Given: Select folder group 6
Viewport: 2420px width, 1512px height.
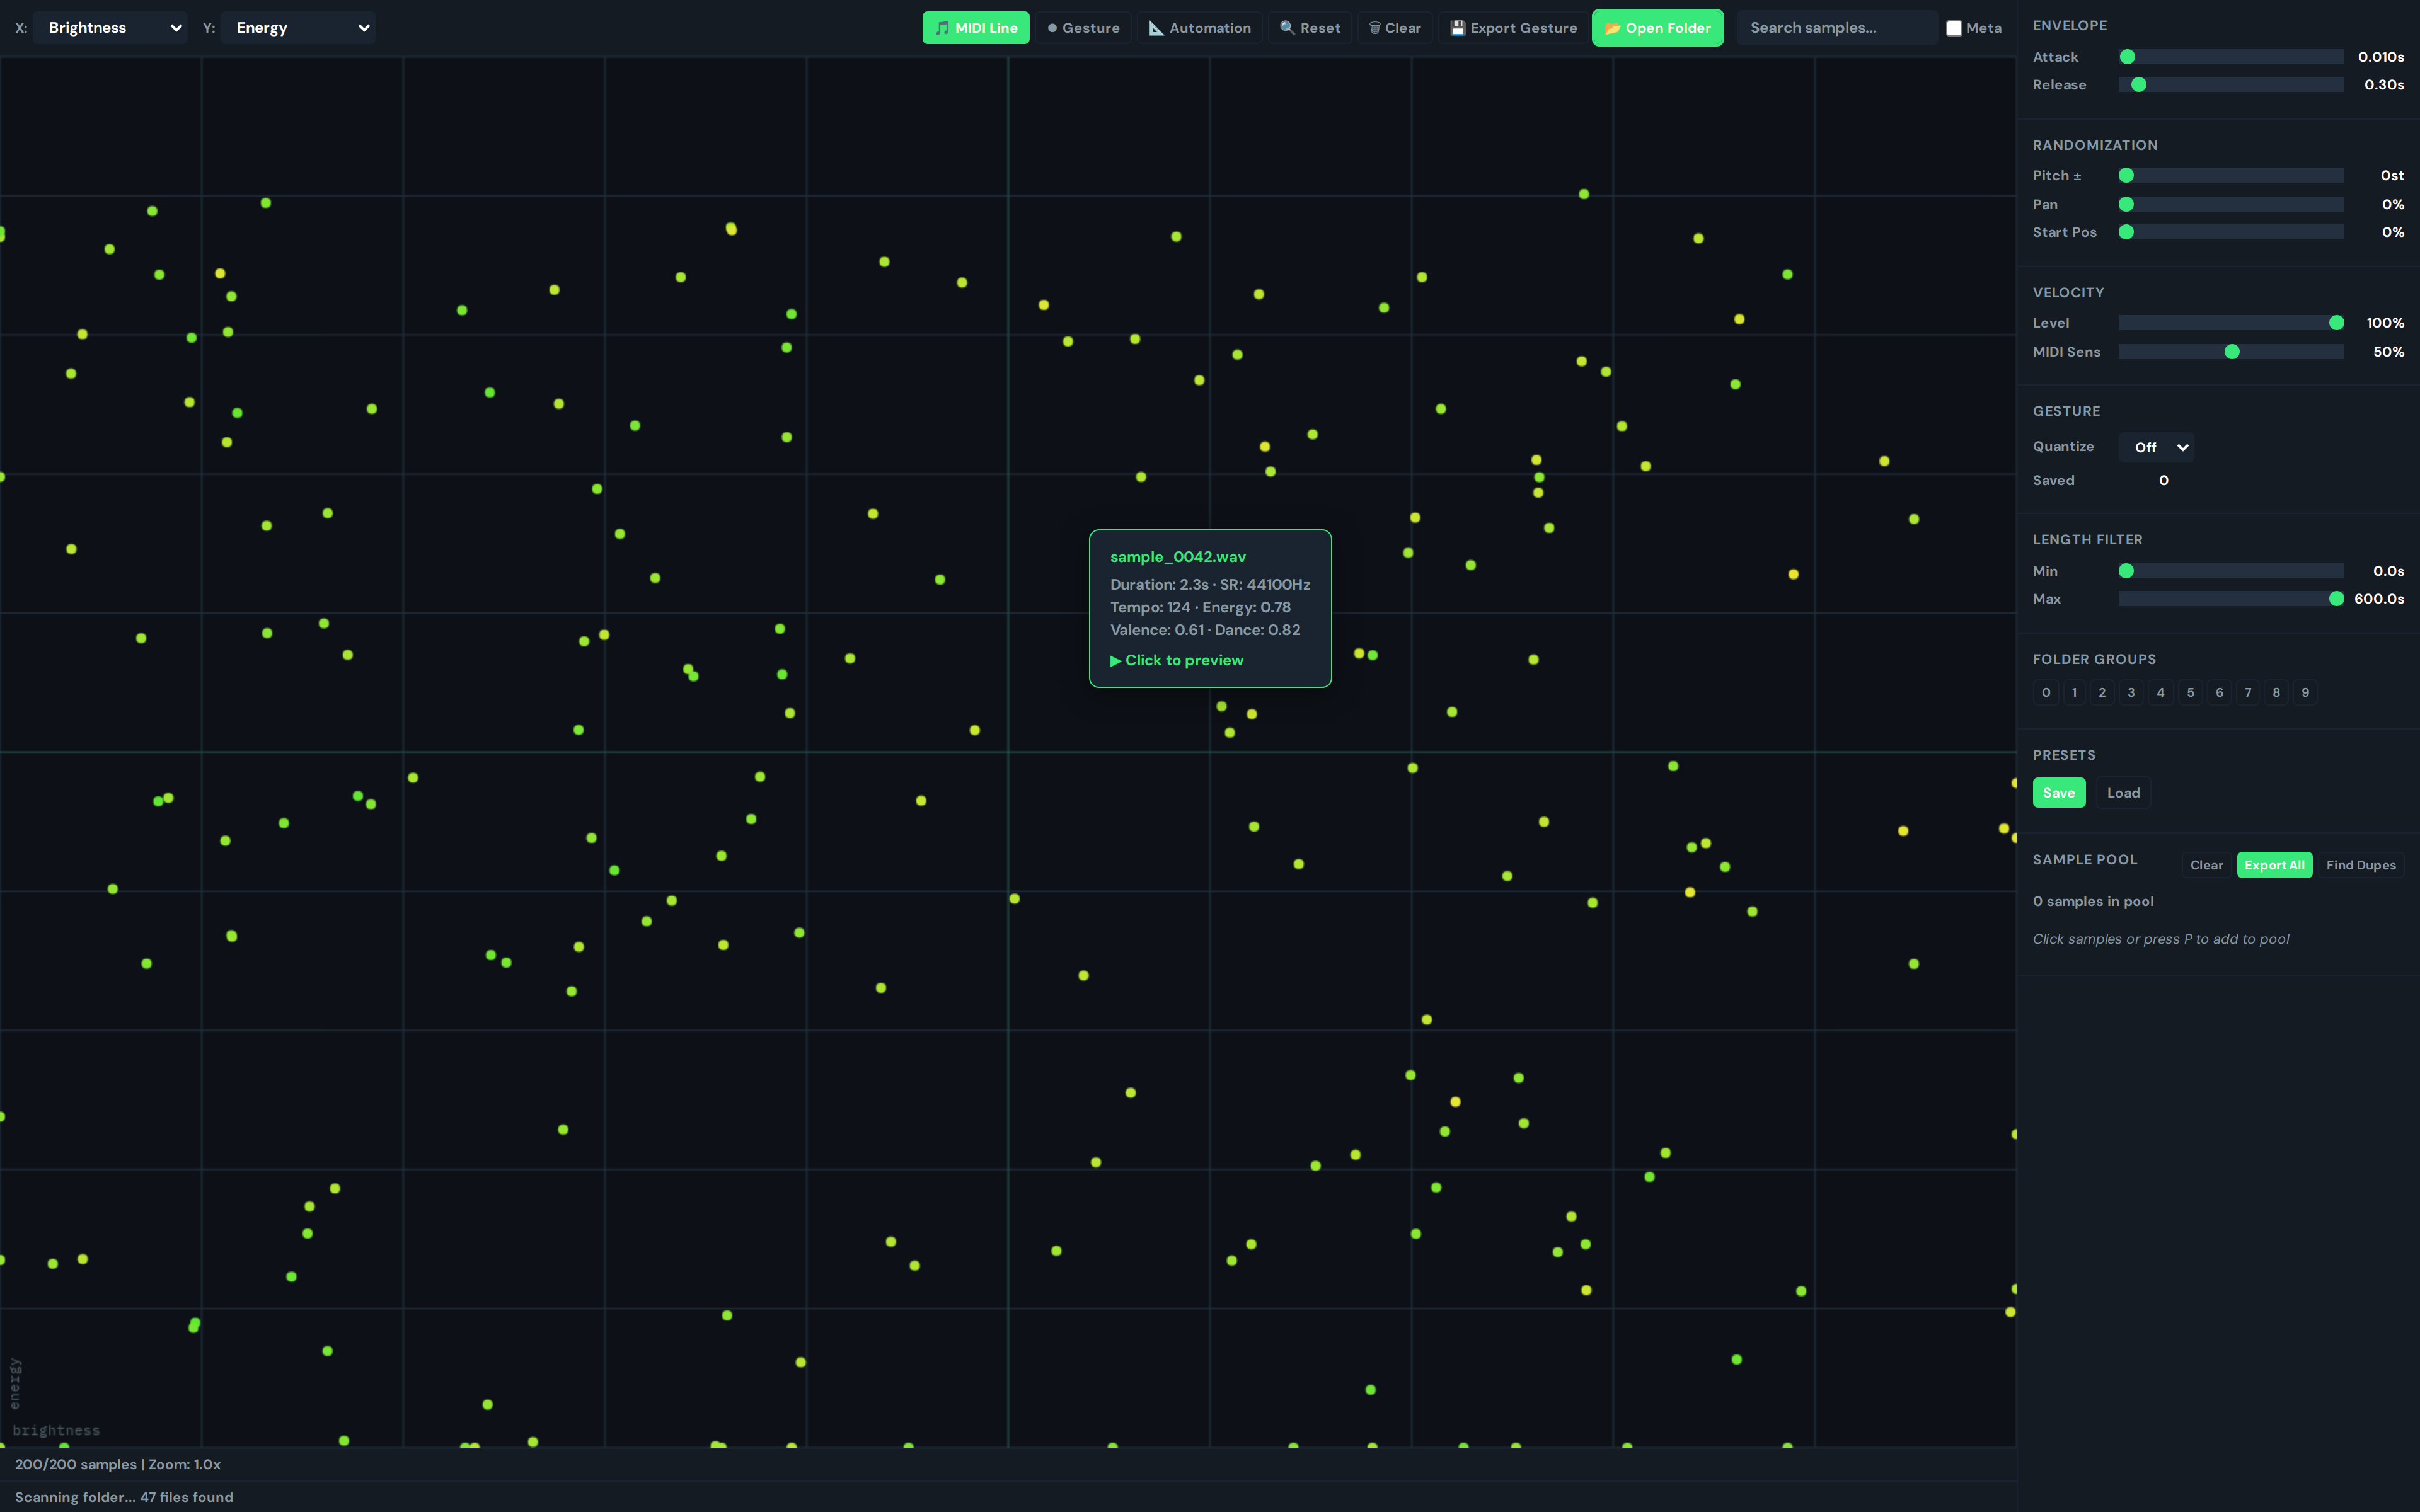Looking at the screenshot, I should [2220, 692].
